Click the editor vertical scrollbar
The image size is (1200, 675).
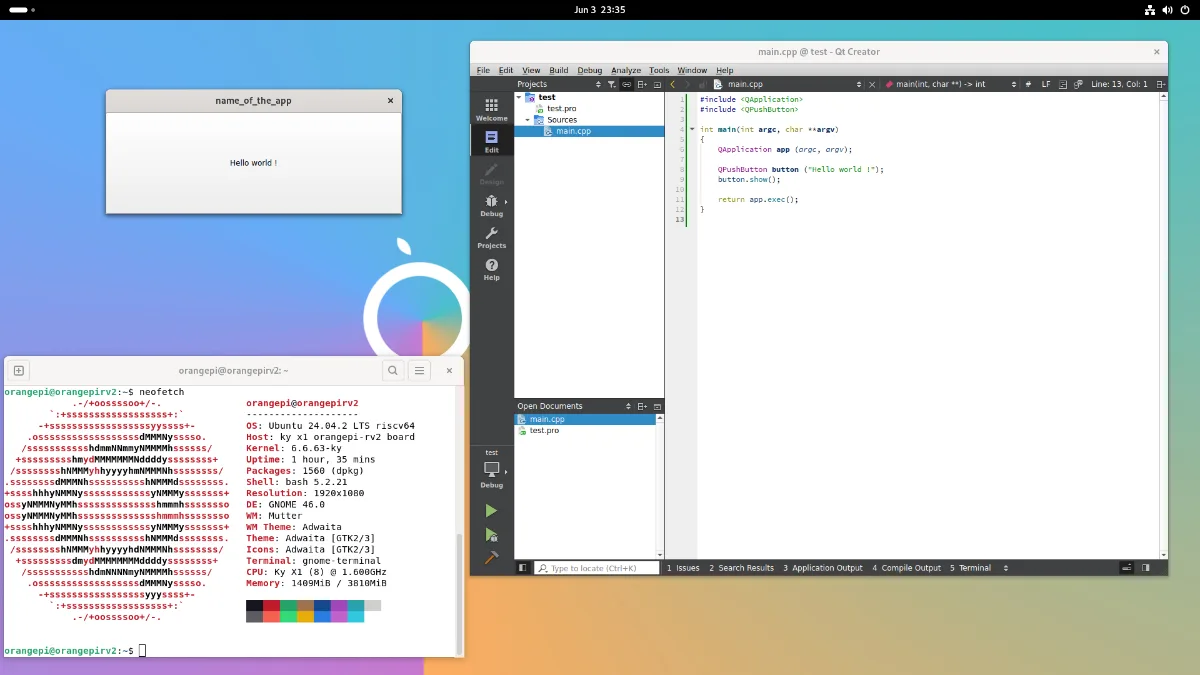(x=1163, y=325)
